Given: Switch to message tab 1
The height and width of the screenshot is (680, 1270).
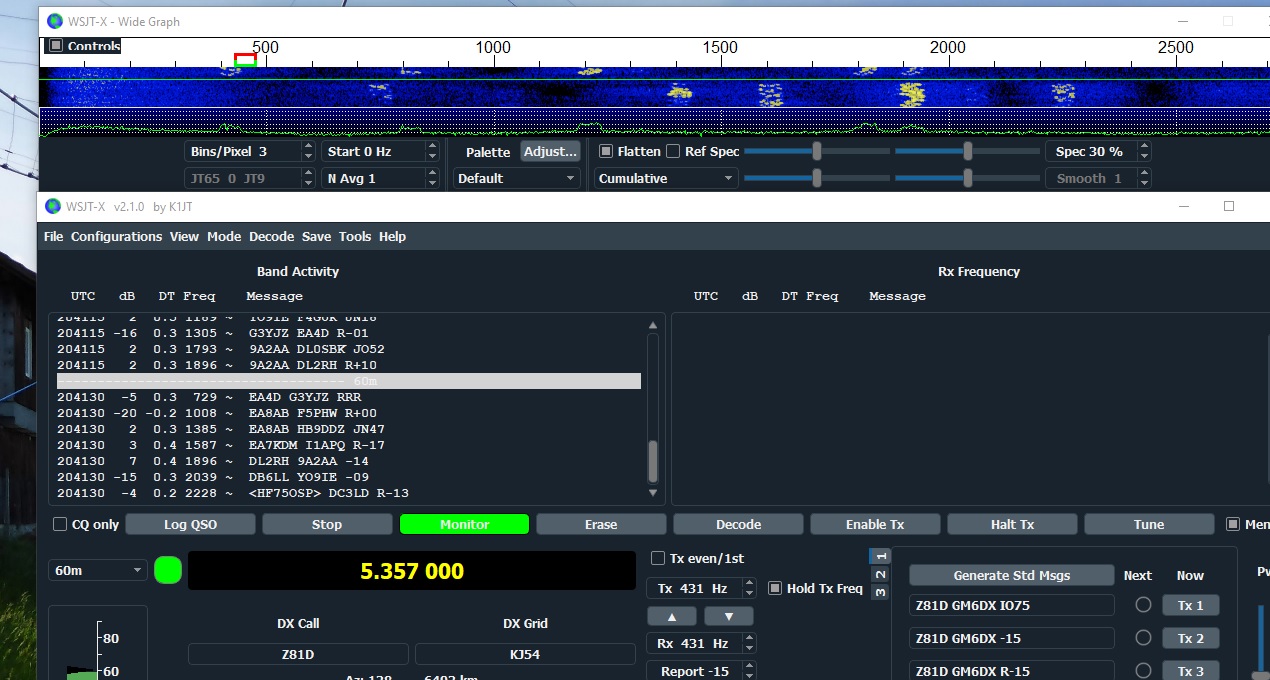Looking at the screenshot, I should tap(880, 556).
